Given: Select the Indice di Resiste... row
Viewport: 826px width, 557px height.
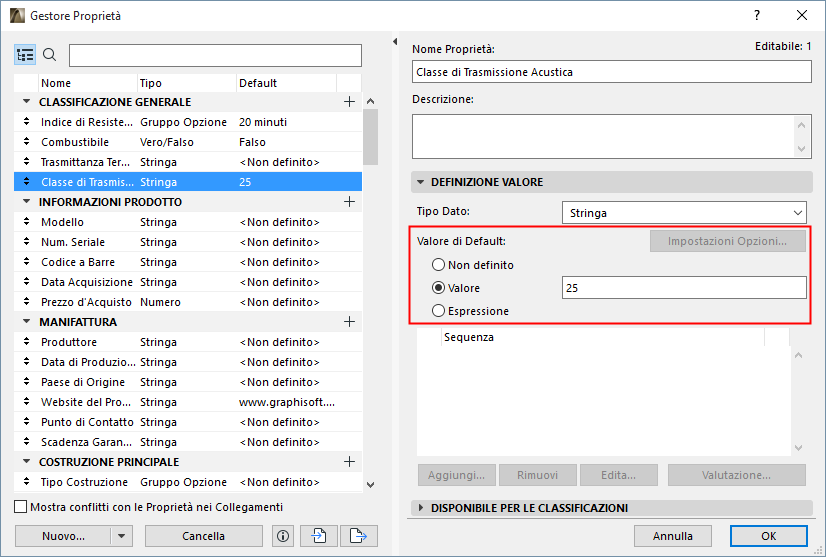Looking at the screenshot, I should click(188, 122).
